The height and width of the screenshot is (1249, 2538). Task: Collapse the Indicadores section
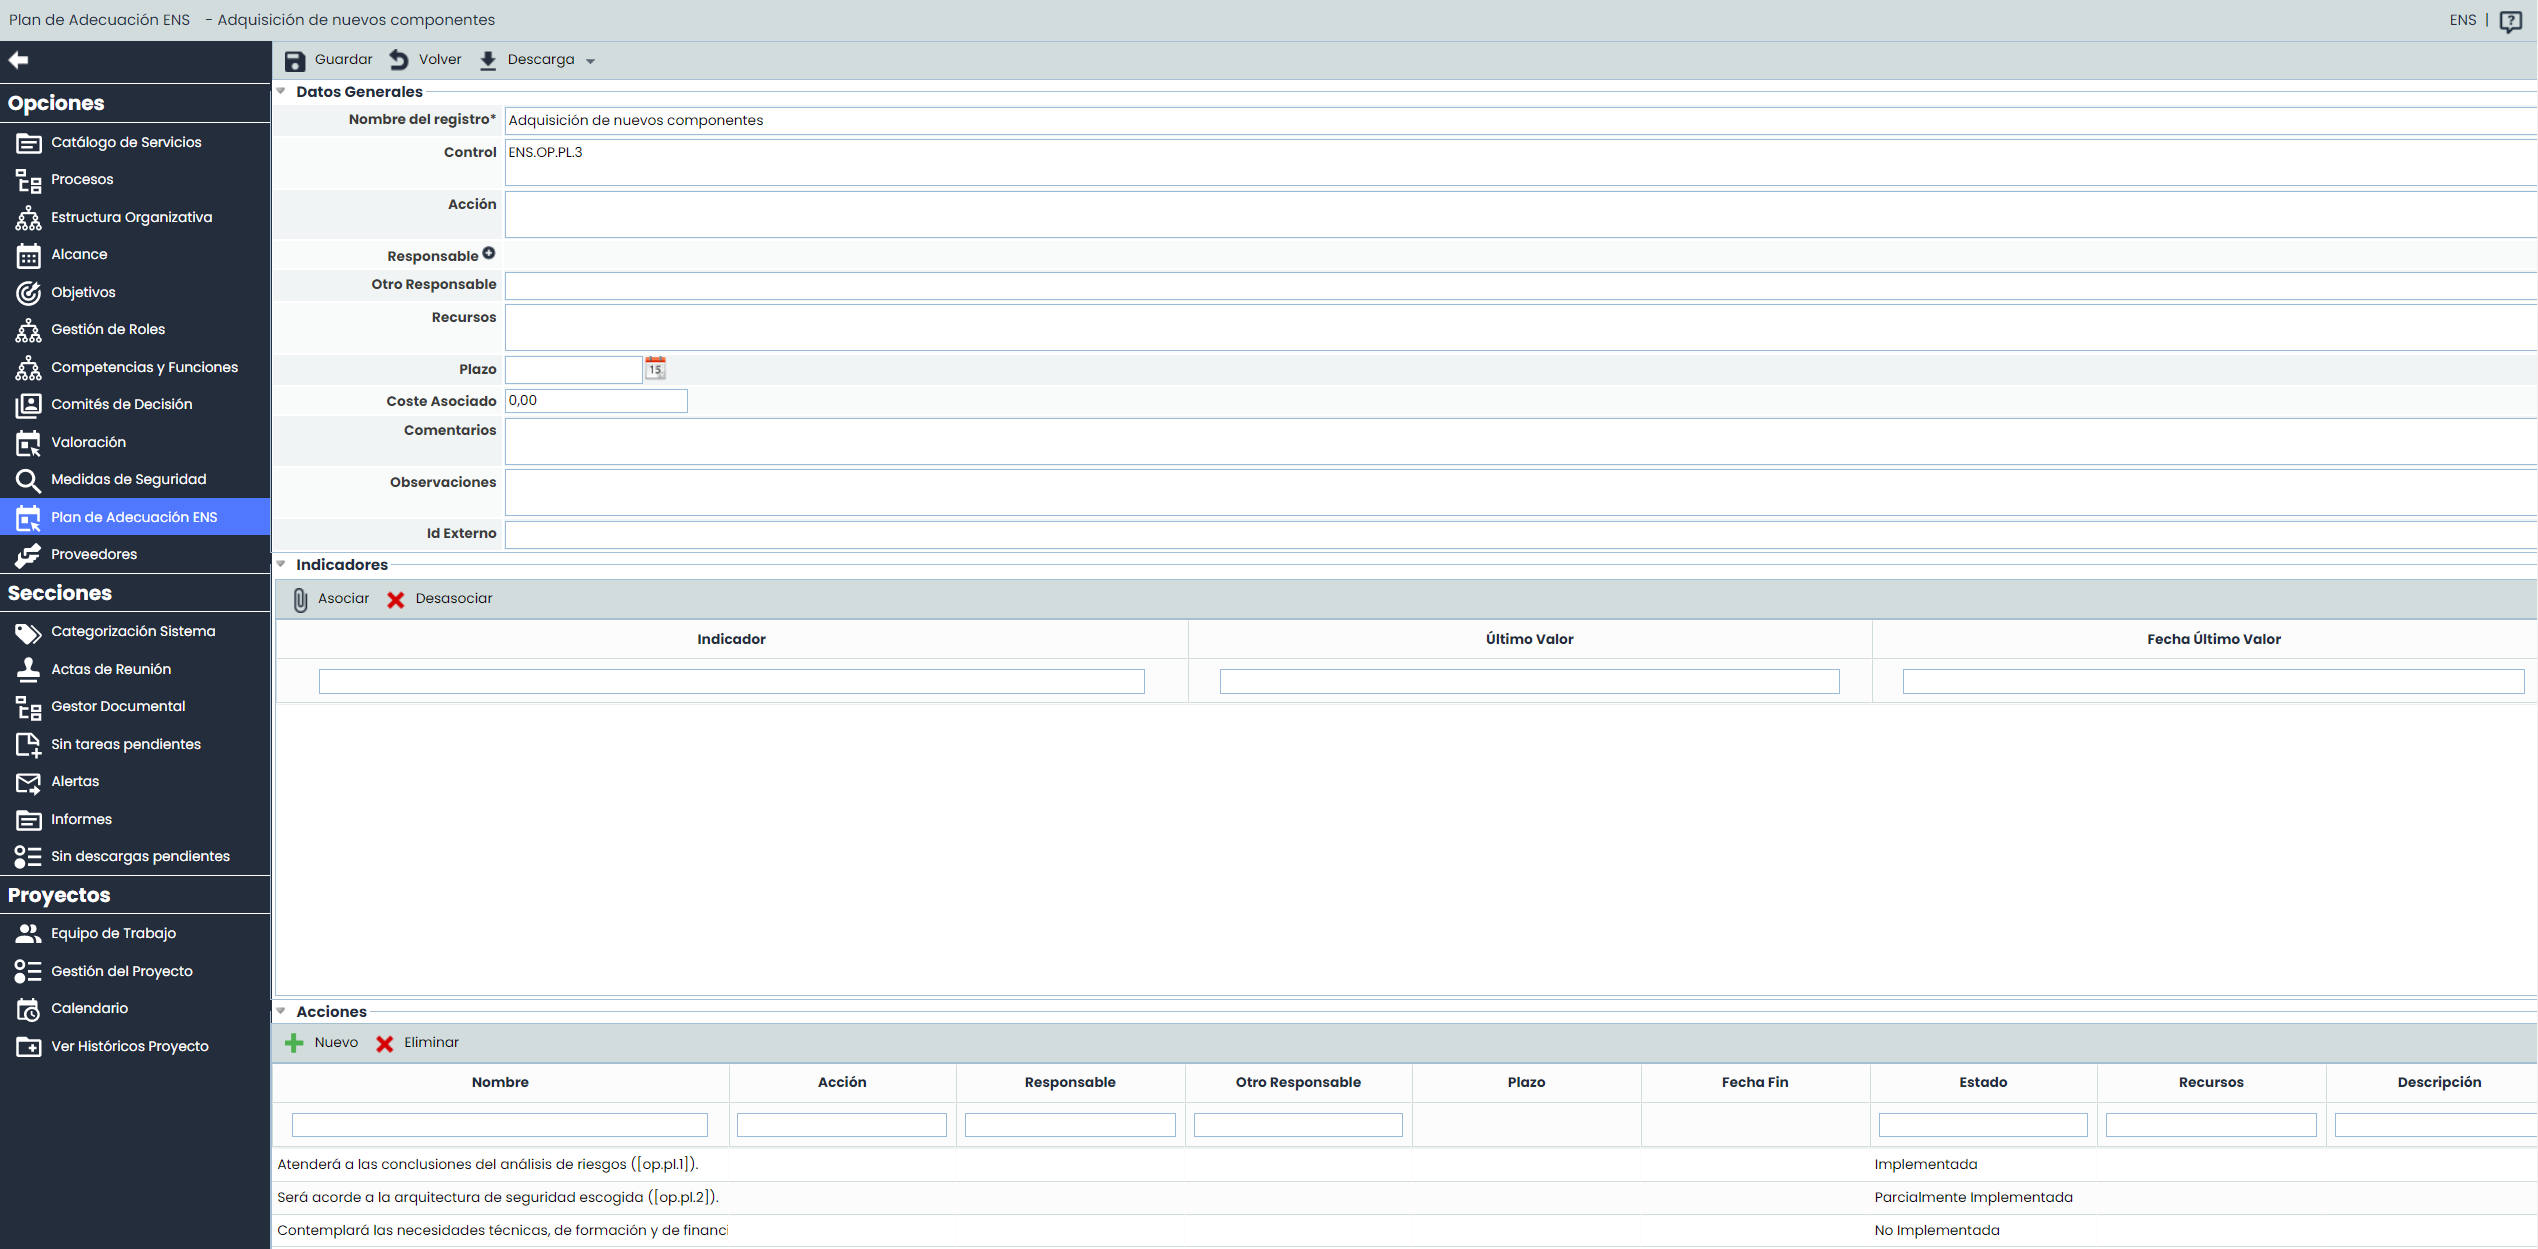282,564
